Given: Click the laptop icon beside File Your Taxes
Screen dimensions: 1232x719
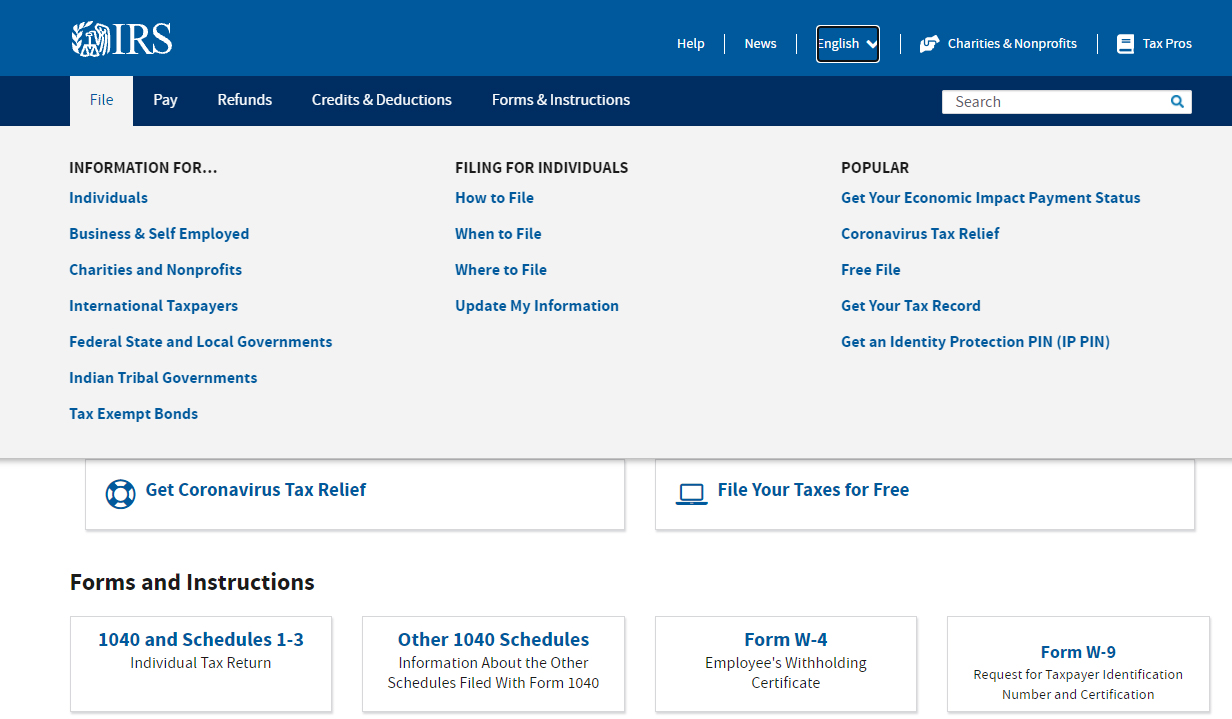Looking at the screenshot, I should 691,494.
